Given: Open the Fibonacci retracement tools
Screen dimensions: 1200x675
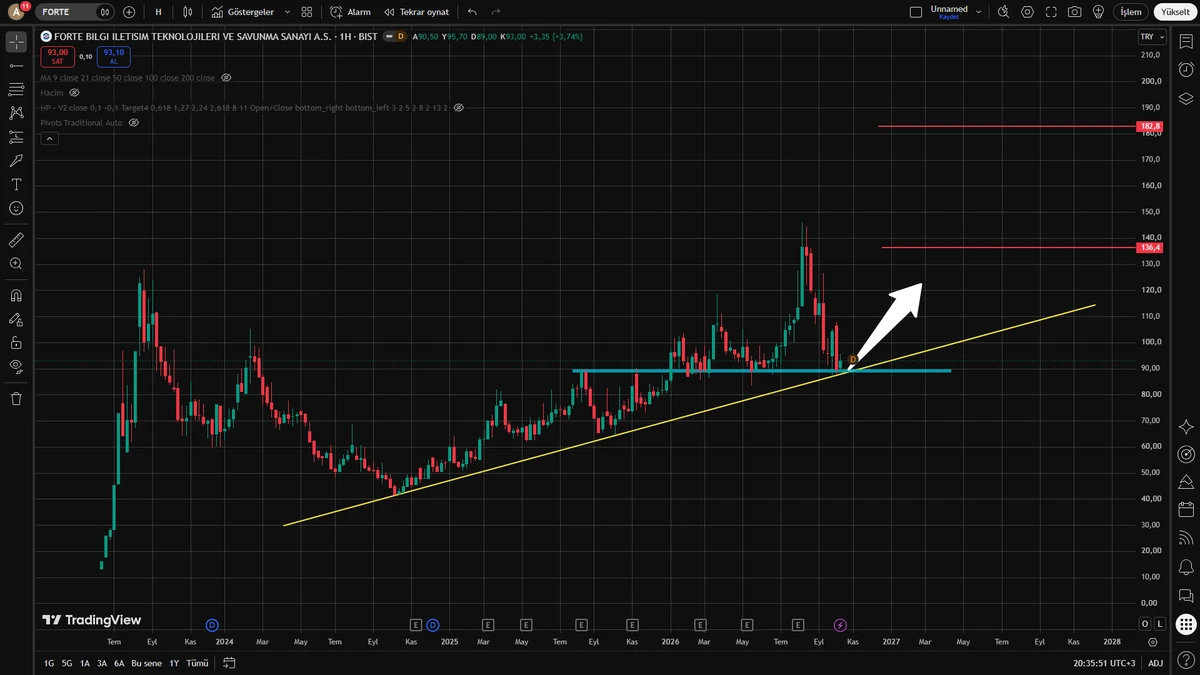Looking at the screenshot, I should [x=16, y=89].
